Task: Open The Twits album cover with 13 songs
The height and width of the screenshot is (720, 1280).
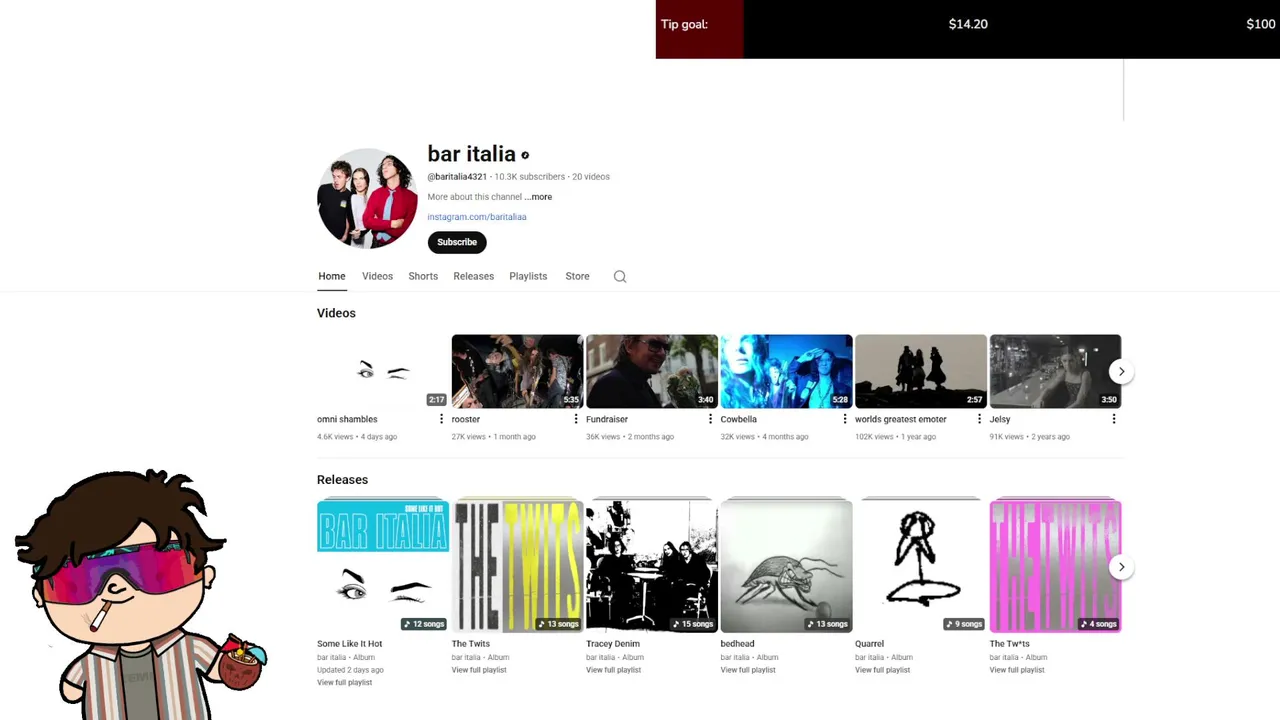Action: tap(517, 566)
